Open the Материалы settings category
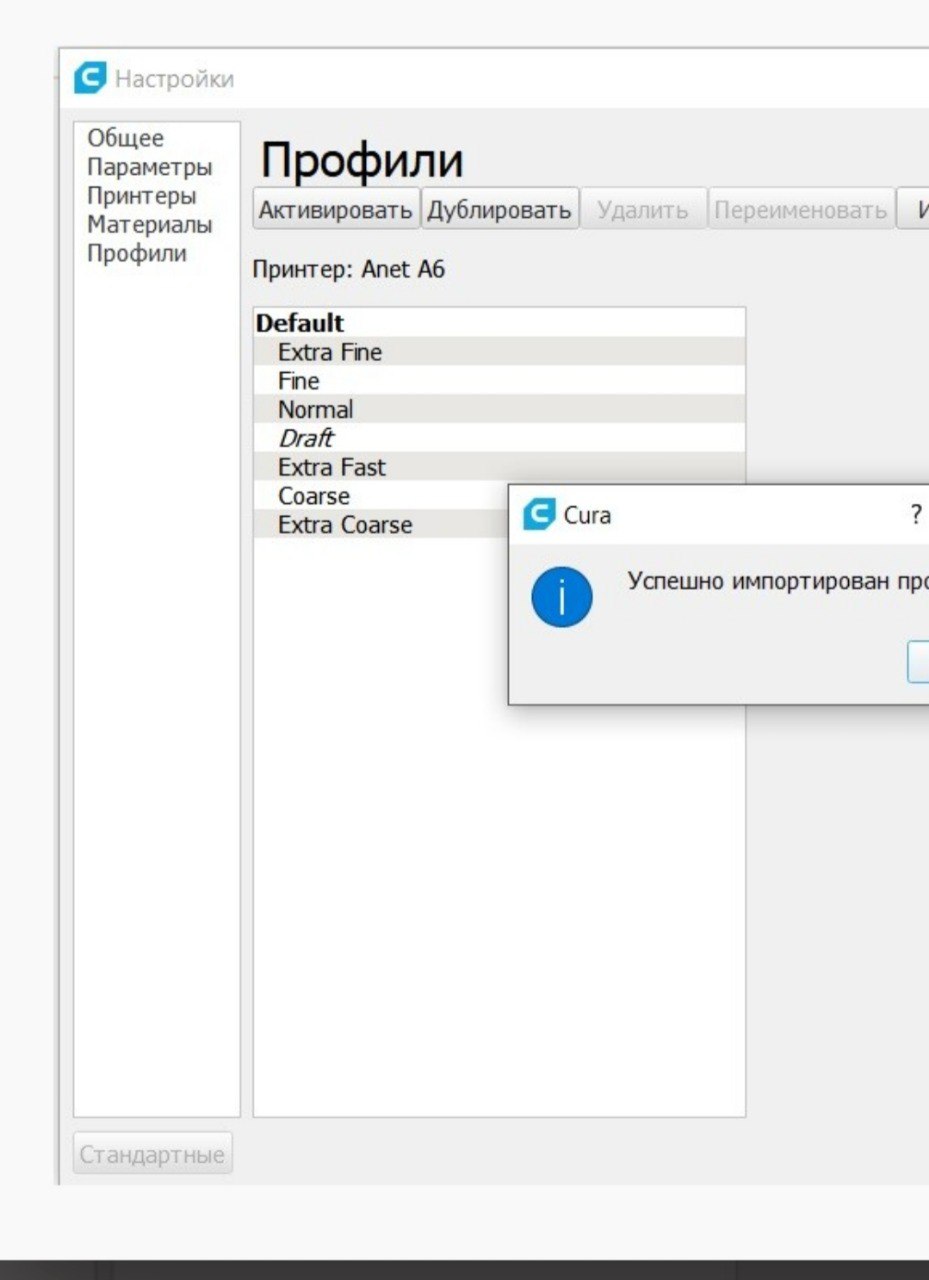929x1280 pixels. 150,225
